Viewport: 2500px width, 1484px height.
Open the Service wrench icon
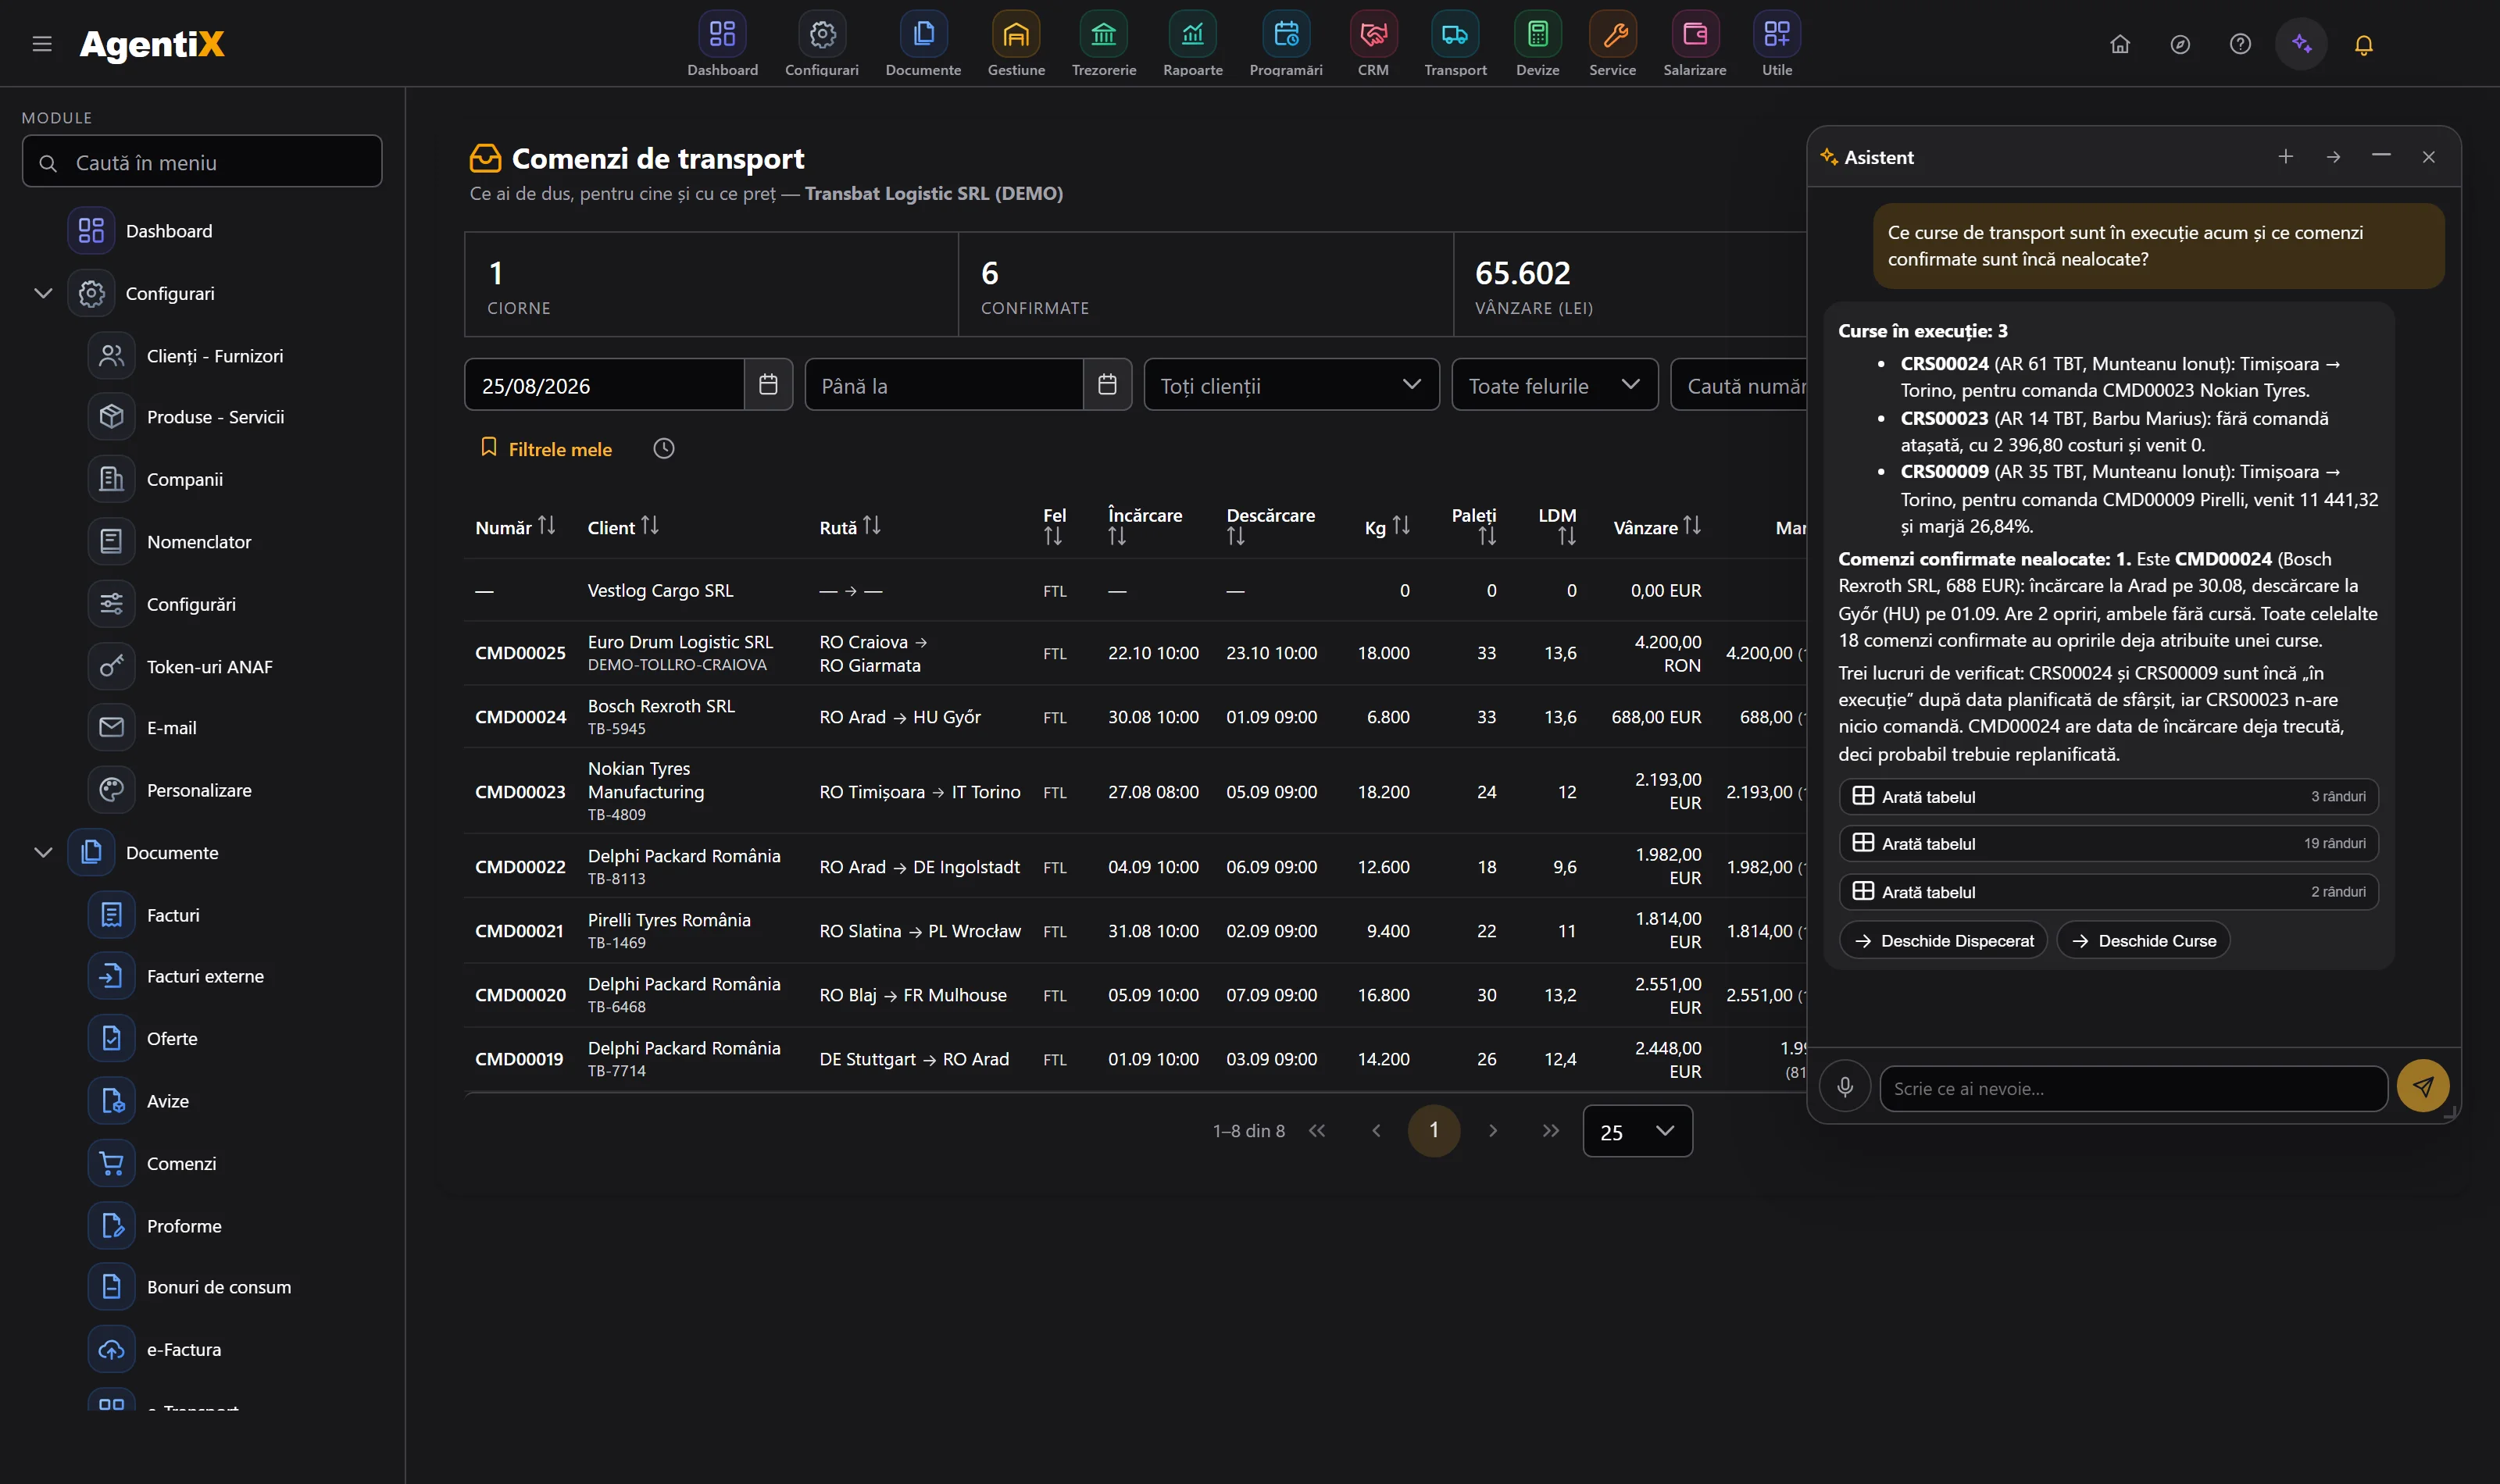1612,35
